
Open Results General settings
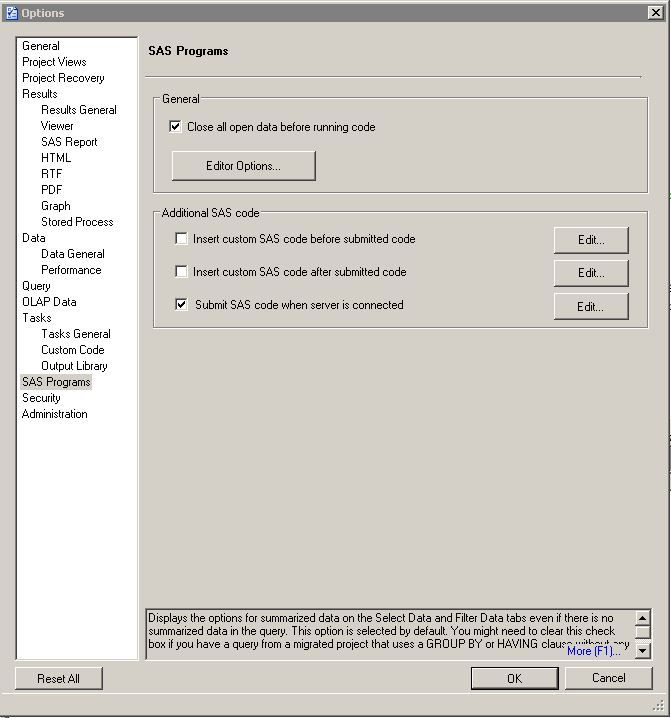point(79,110)
